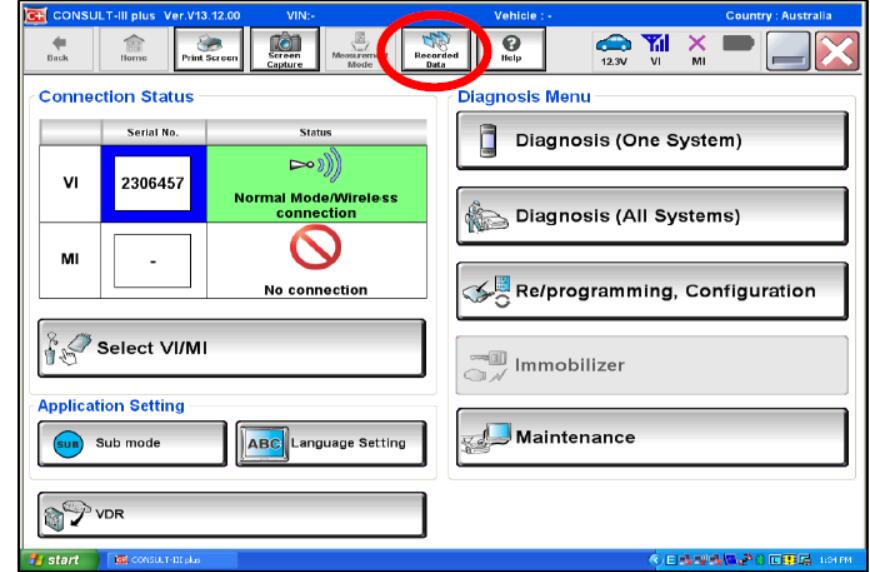Open the Maintenance menu
Image resolution: width=870 pixels, height=572 pixels.
pyautogui.click(x=652, y=438)
